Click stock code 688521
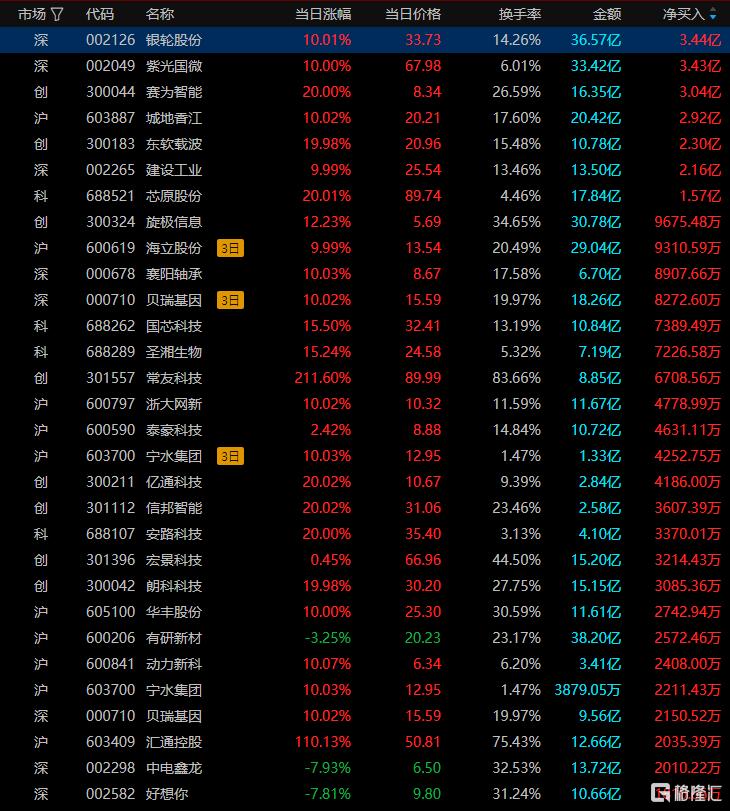730x811 pixels. 110,196
